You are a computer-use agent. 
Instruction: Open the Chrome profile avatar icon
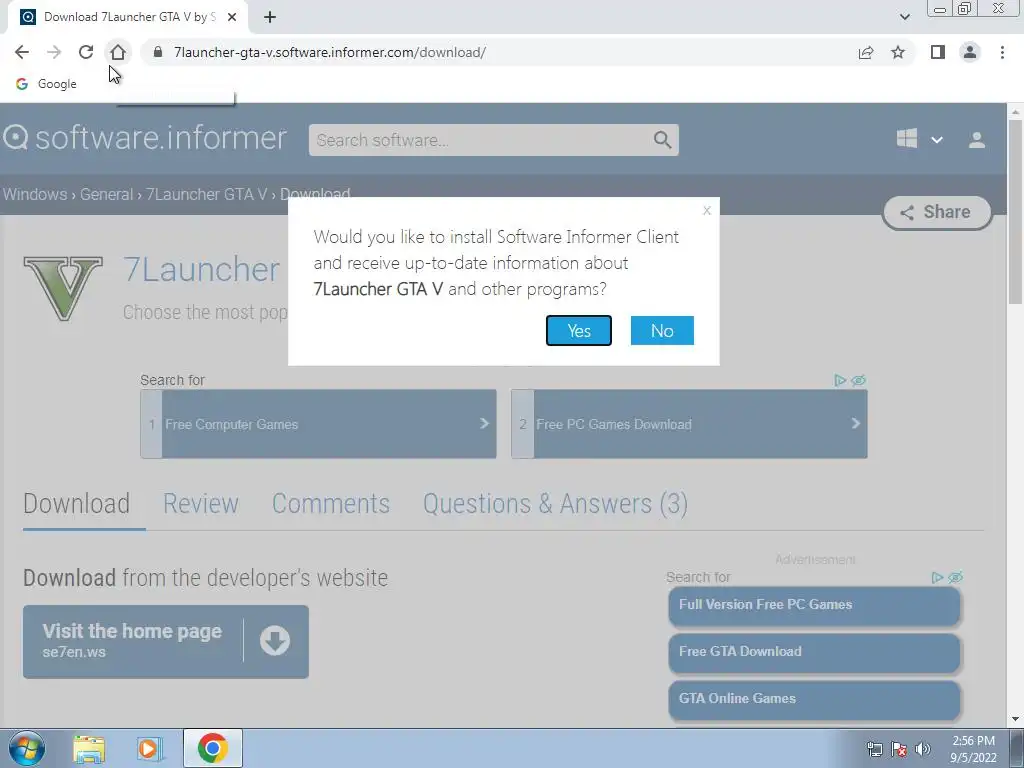coord(970,52)
